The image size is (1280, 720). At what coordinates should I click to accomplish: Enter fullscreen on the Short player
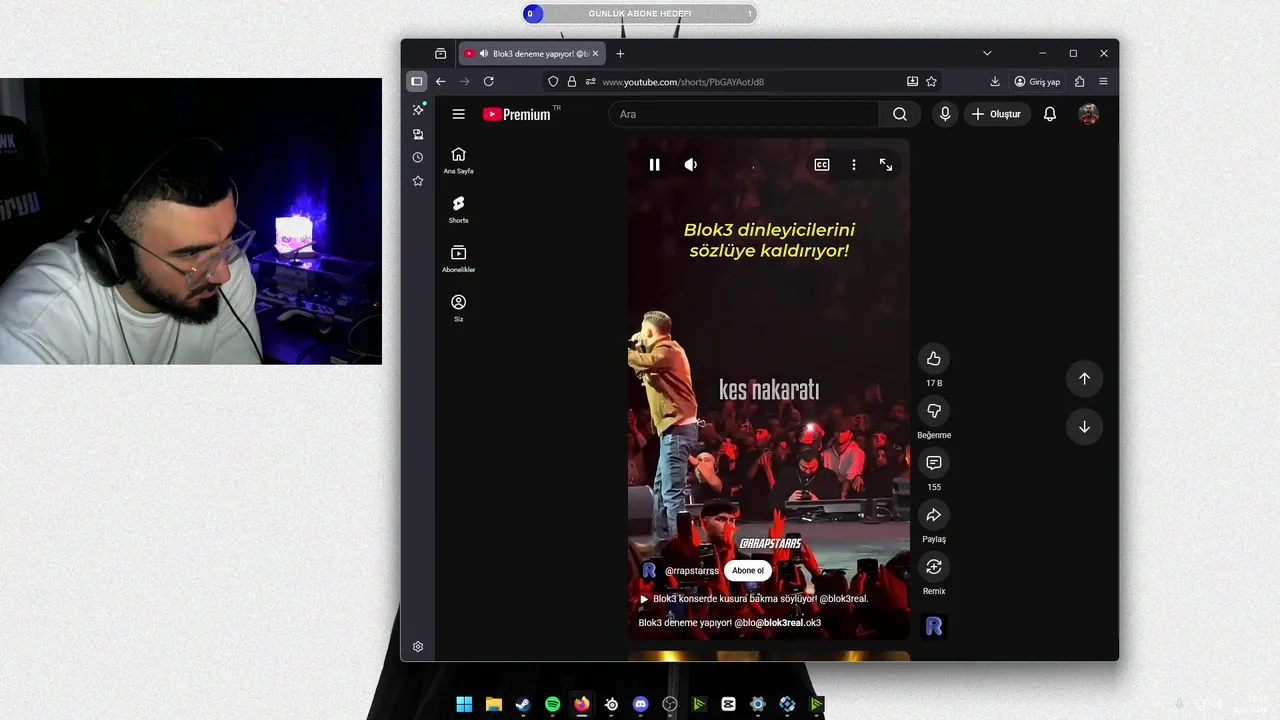click(x=886, y=165)
